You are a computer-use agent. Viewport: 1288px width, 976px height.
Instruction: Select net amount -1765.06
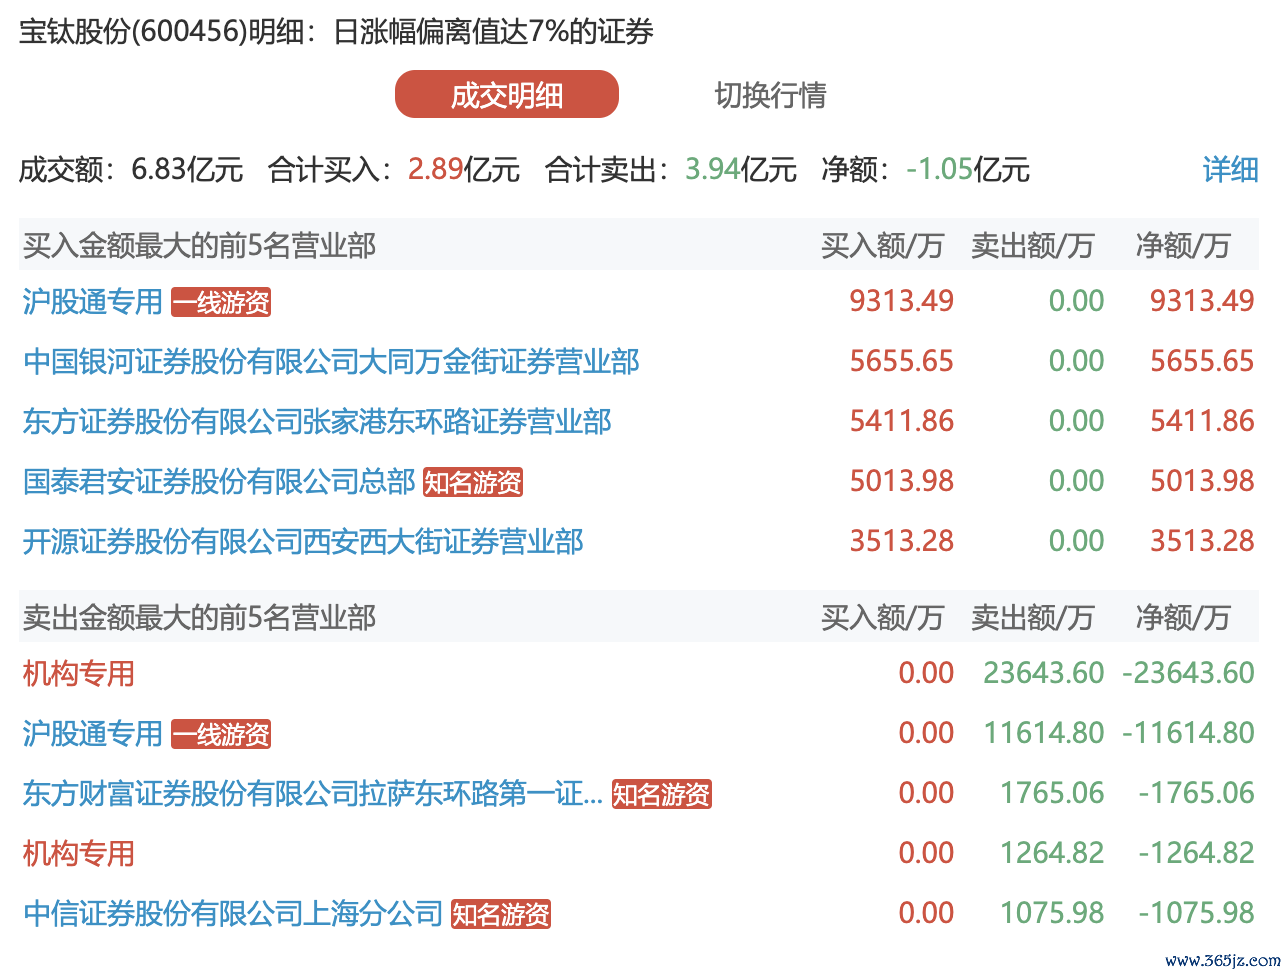[x=1196, y=793]
